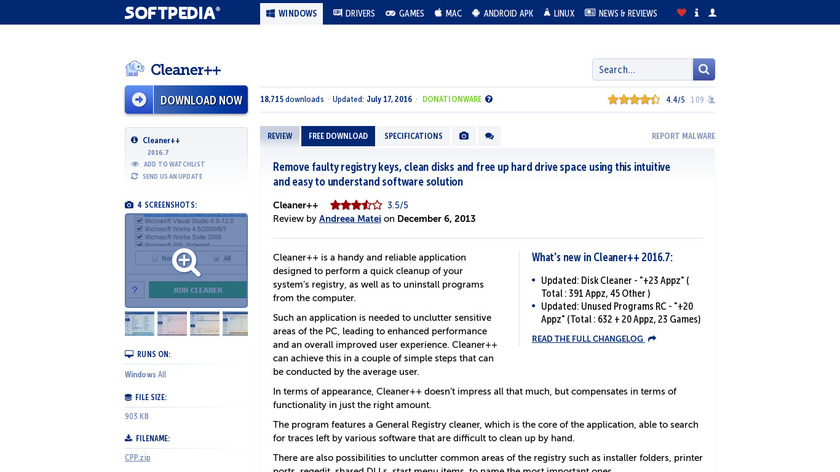Screen dimensions: 840x472
Task: Open the third small screenshot thumbnail
Action: tap(205, 324)
